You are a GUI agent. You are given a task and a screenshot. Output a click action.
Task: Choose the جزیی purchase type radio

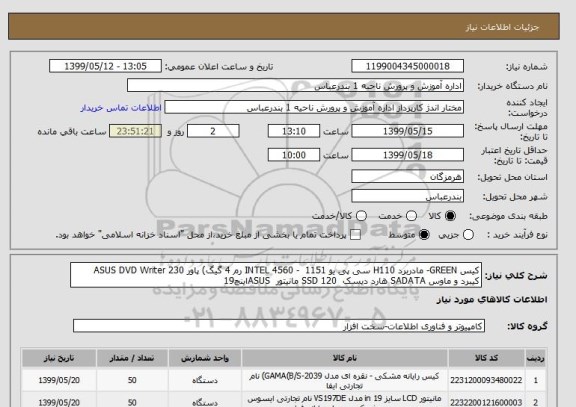(x=468, y=235)
